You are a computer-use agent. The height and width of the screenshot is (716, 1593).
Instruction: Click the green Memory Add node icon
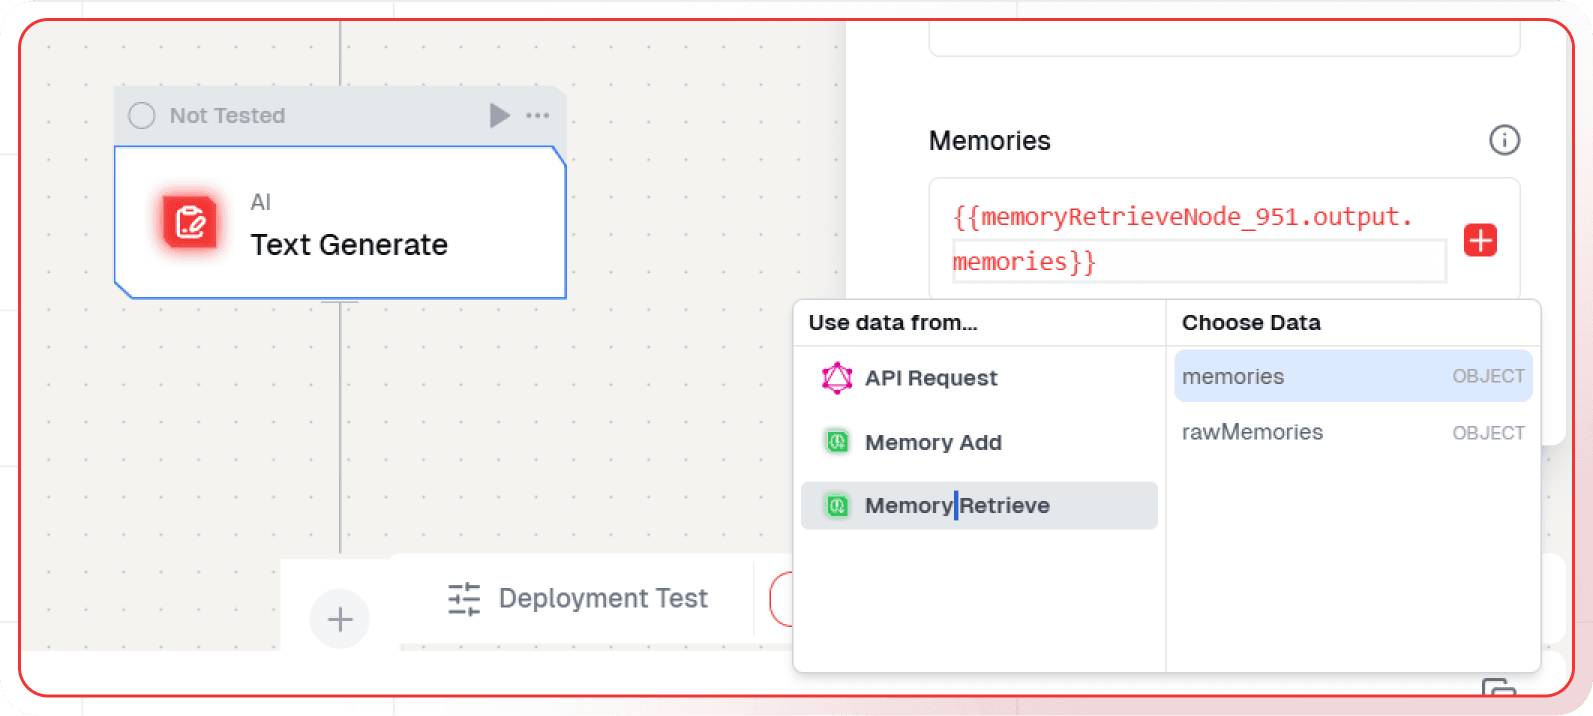837,441
